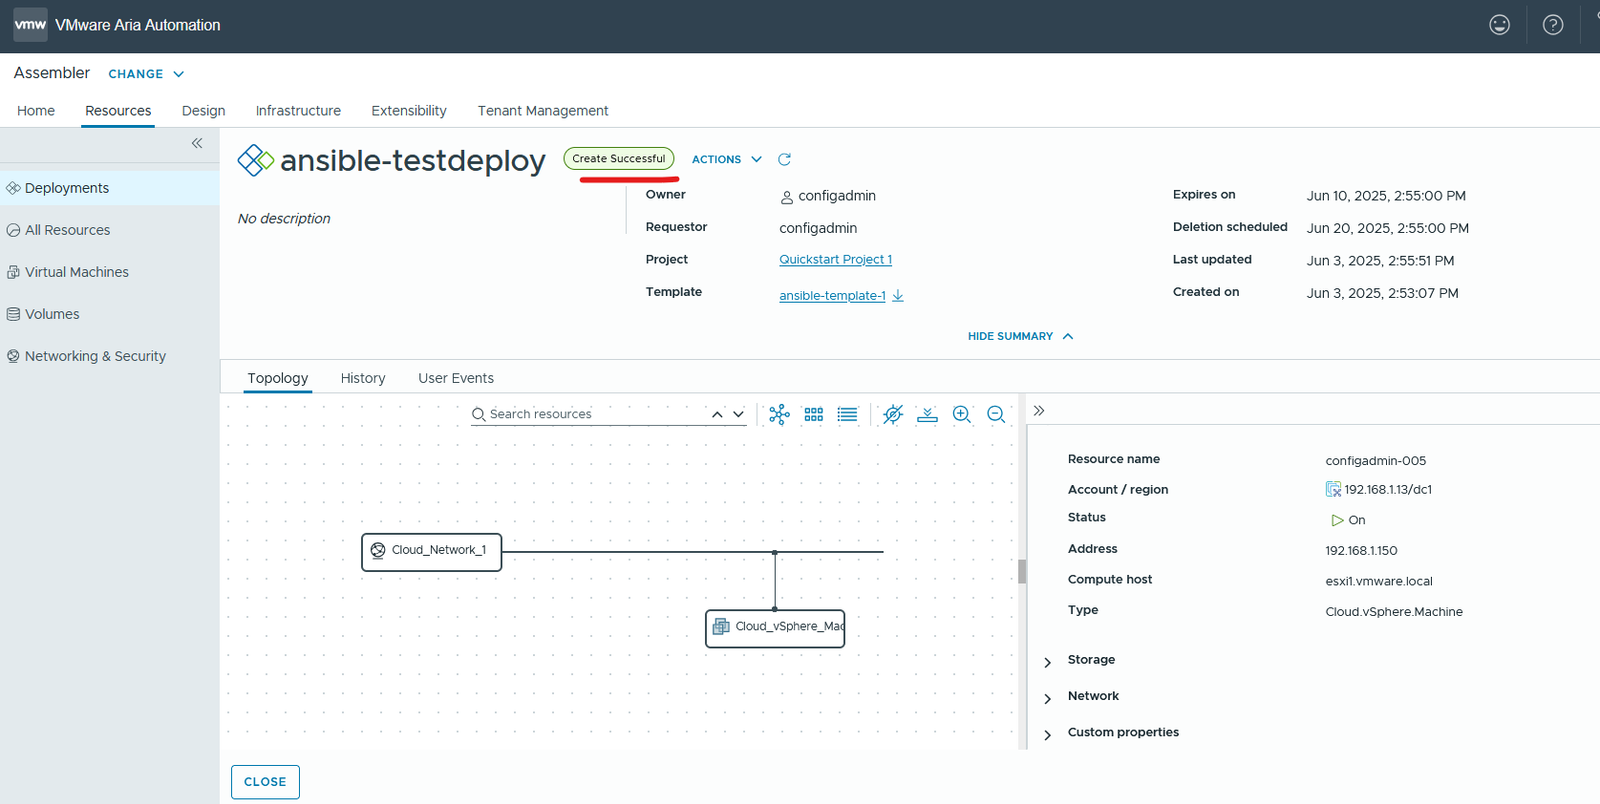
Task: Click the type value Cloud.vSphere.Machine
Action: click(x=1394, y=612)
